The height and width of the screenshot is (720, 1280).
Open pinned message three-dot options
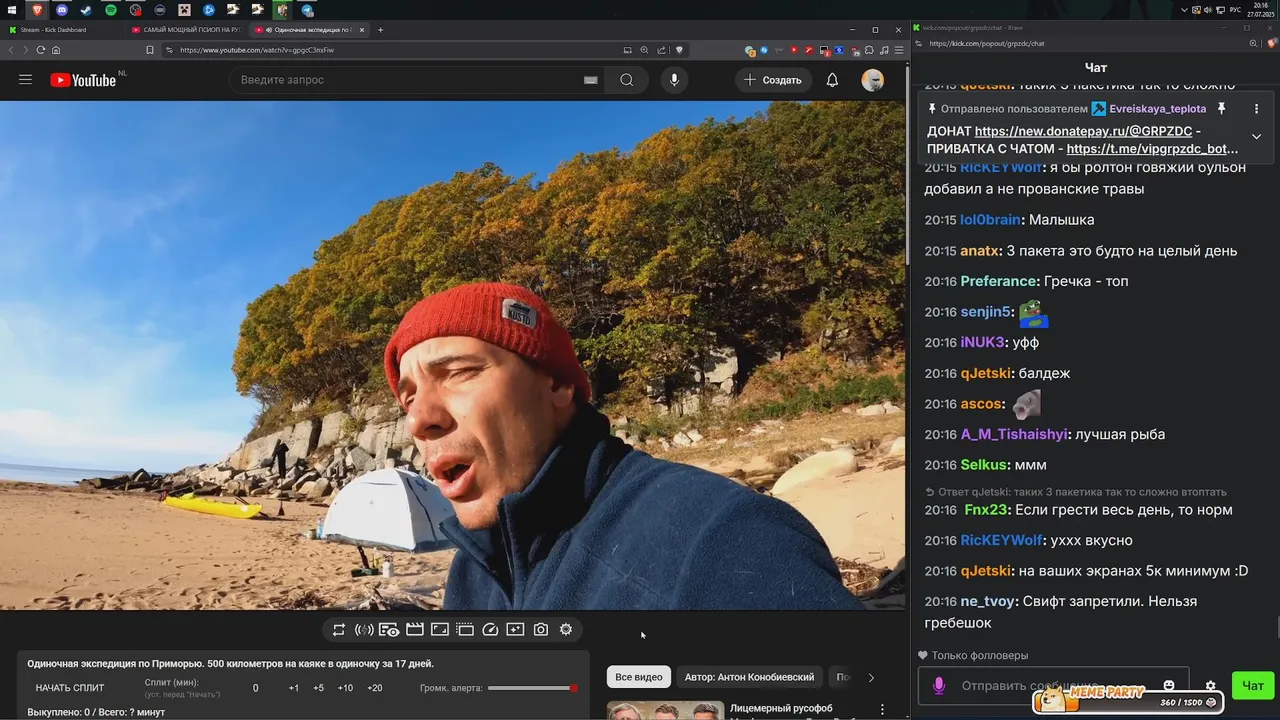click(x=1257, y=108)
